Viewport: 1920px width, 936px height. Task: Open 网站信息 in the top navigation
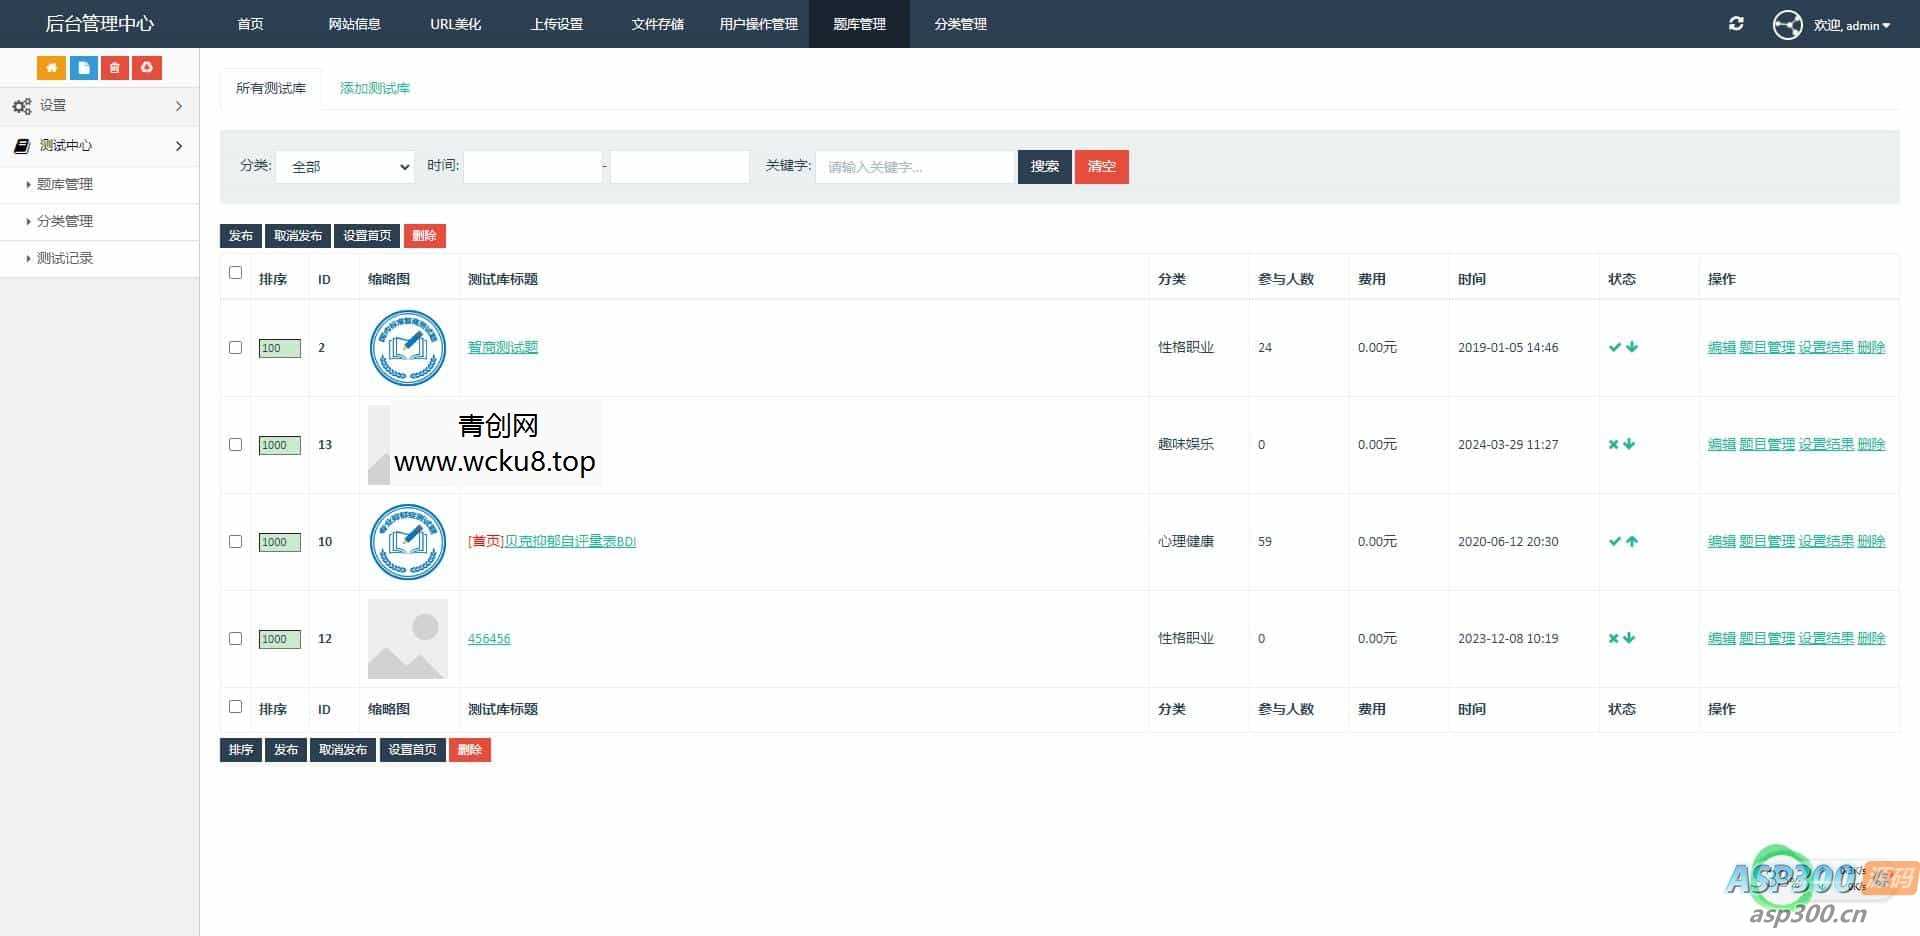pos(354,24)
